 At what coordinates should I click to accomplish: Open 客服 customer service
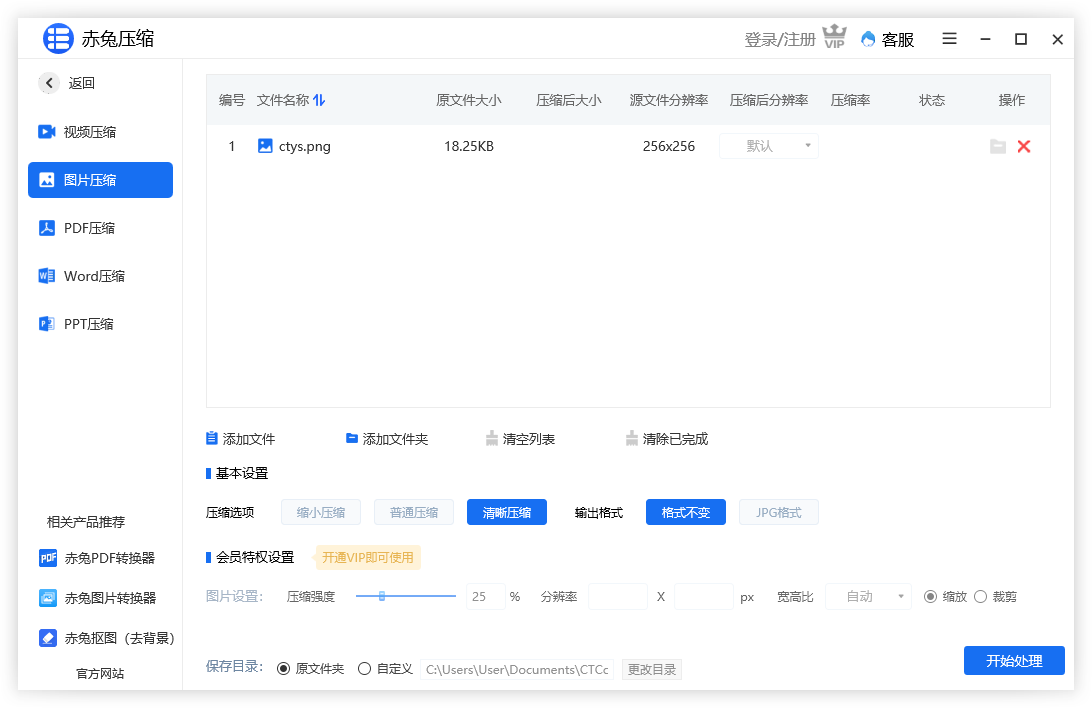pyautogui.click(x=887, y=39)
